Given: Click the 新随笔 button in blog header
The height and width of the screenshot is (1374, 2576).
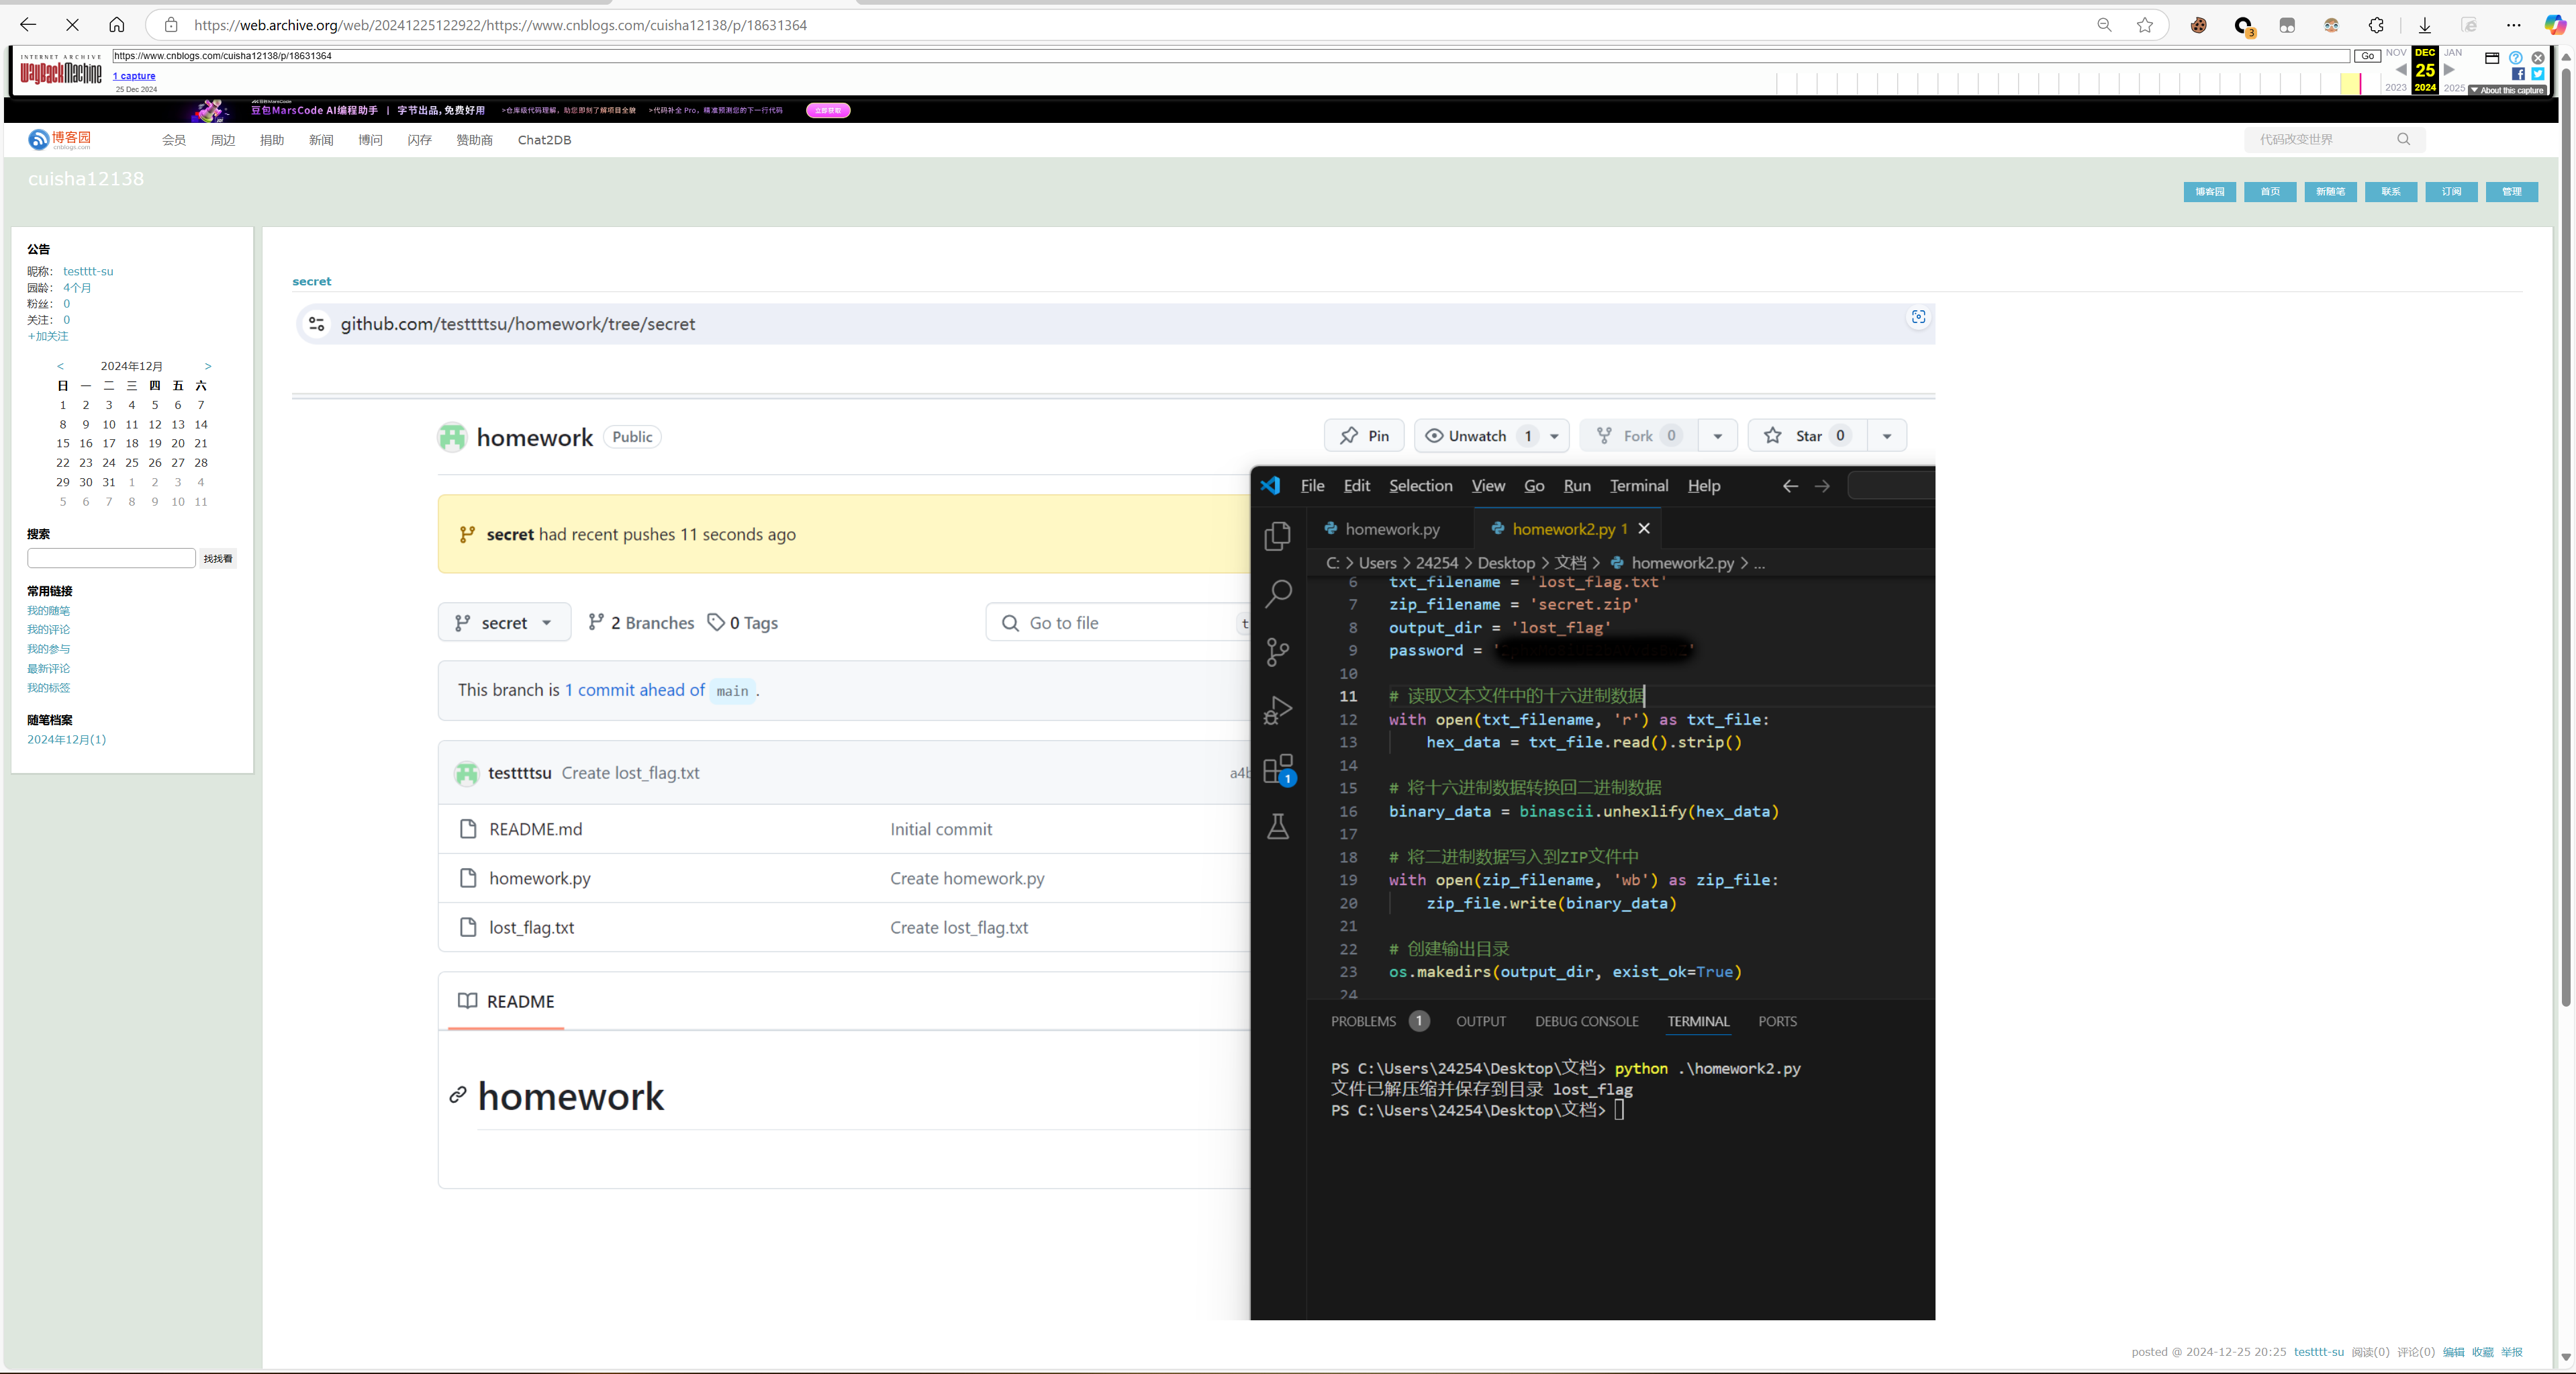Looking at the screenshot, I should [2330, 192].
